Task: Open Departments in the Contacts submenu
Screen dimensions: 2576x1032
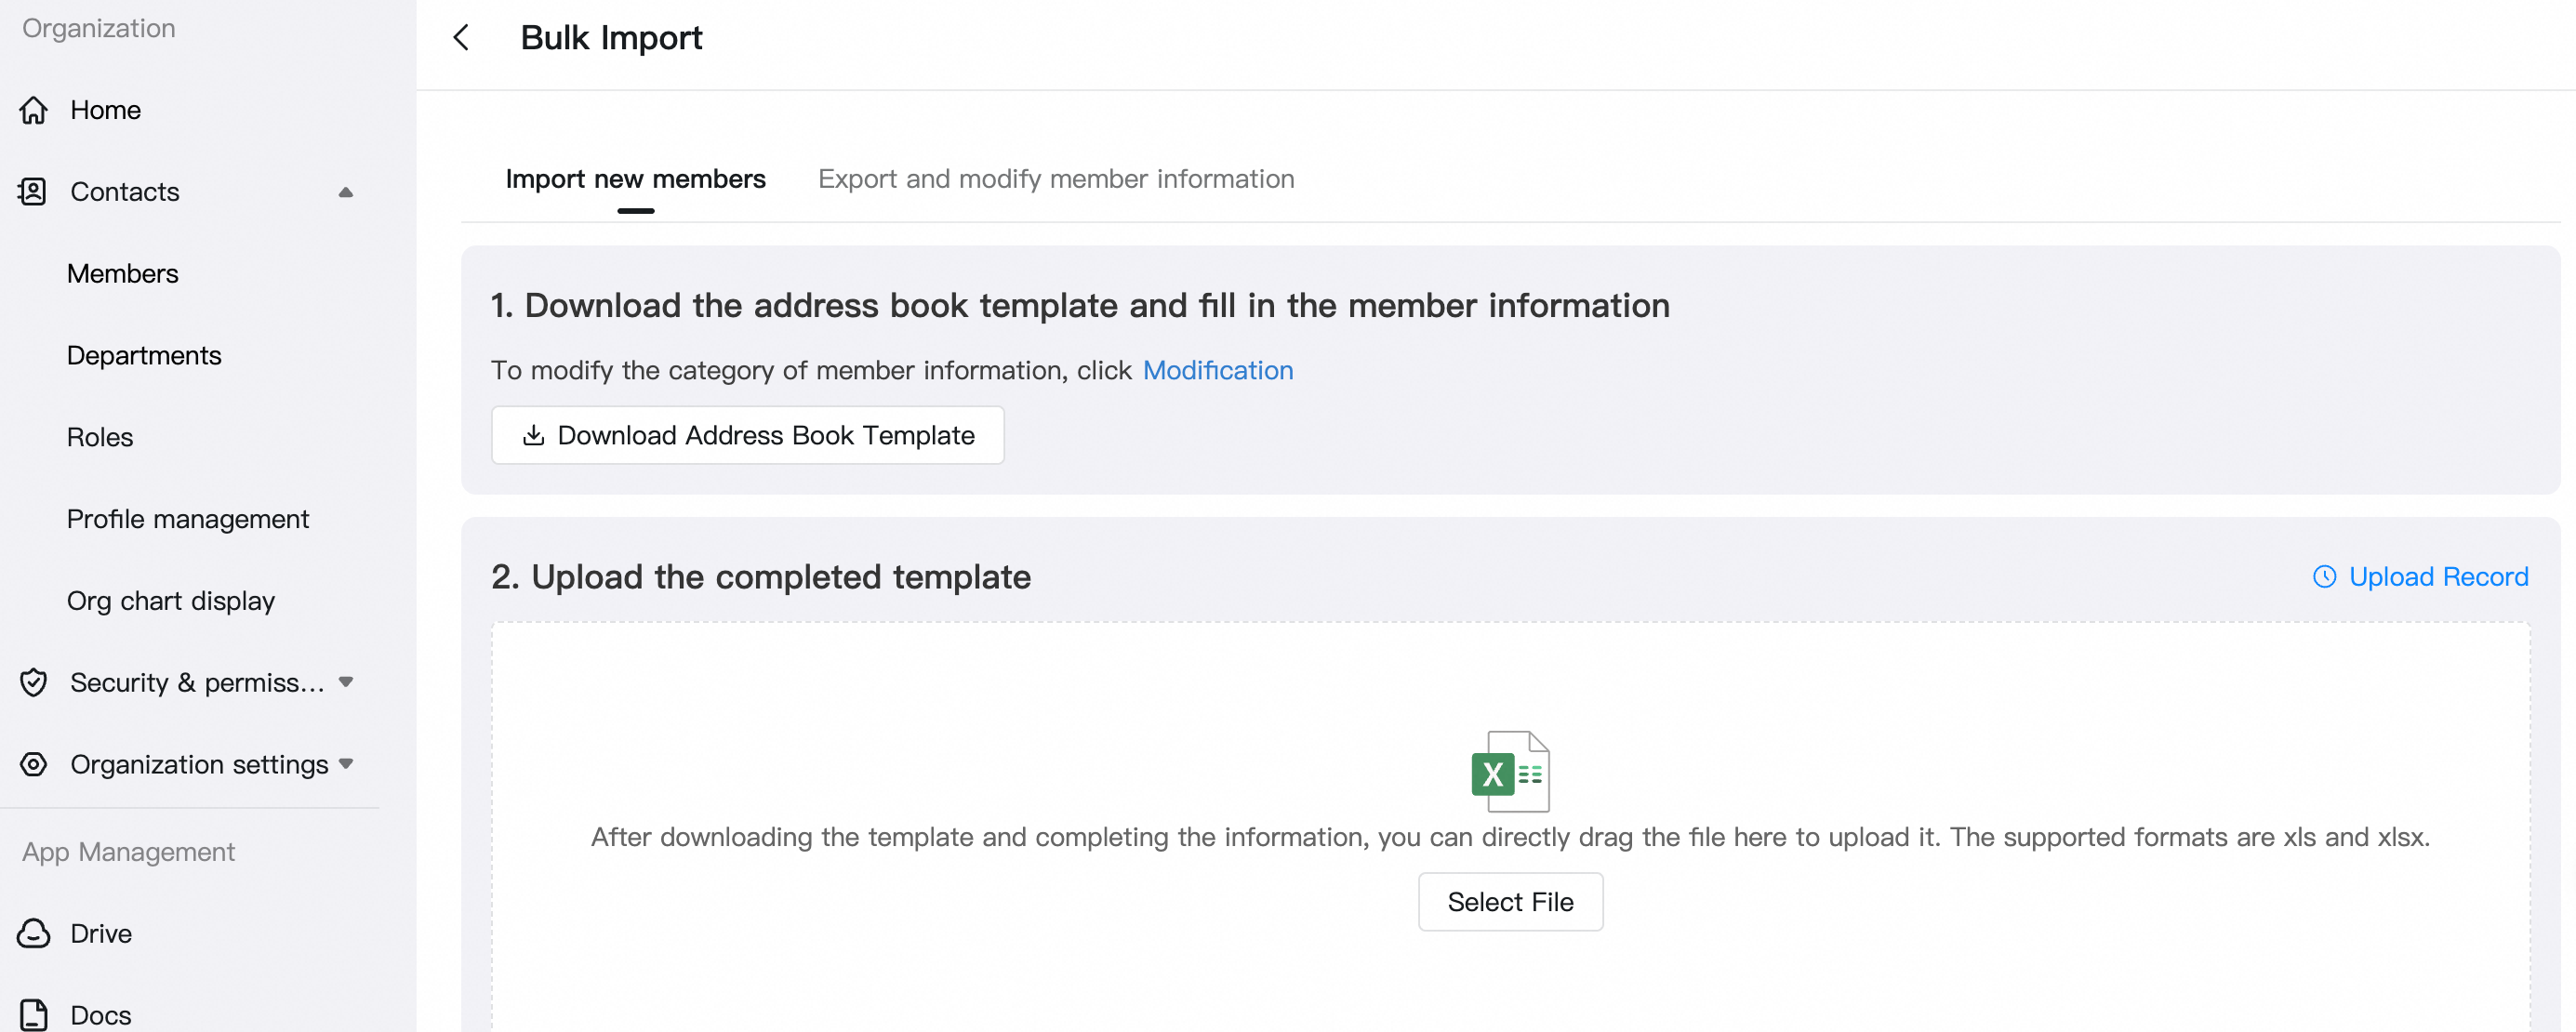Action: [x=144, y=355]
